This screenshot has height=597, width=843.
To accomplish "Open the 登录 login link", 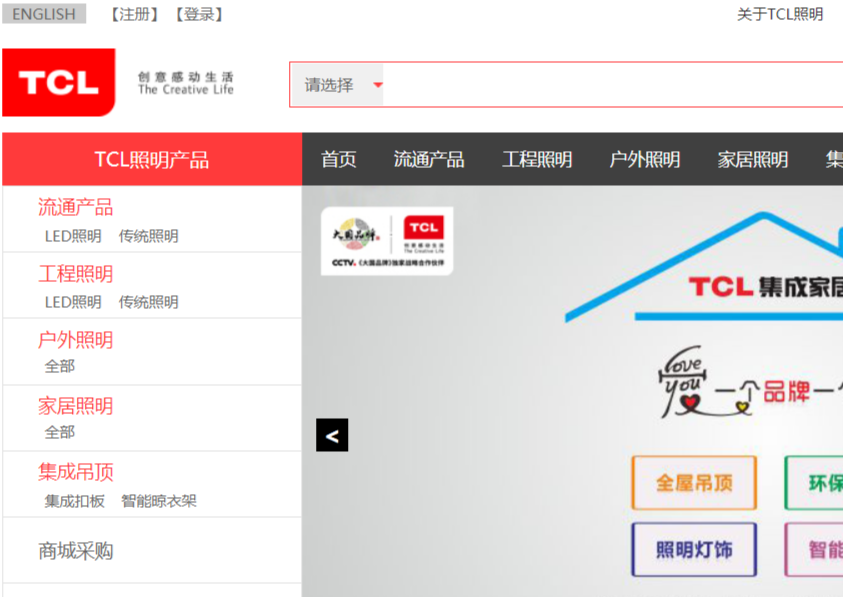I will coord(199,14).
